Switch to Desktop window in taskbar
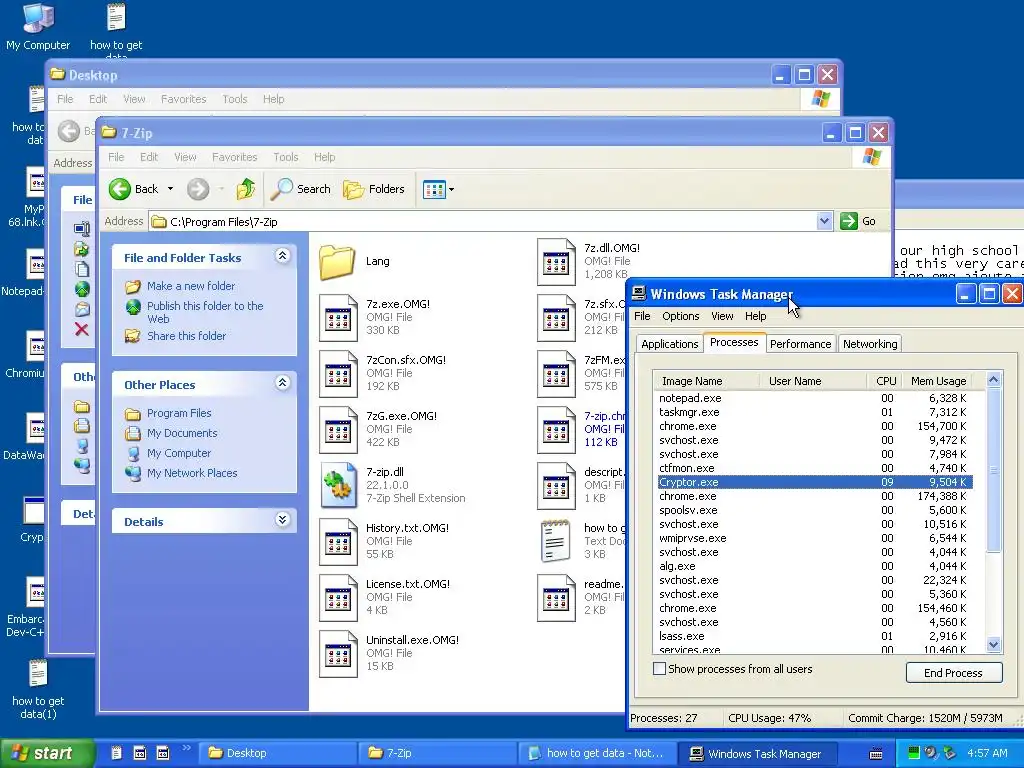The height and width of the screenshot is (768, 1024). point(276,754)
